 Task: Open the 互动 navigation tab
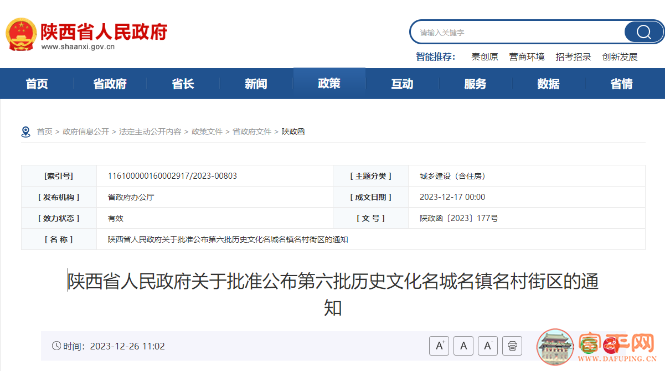click(402, 84)
